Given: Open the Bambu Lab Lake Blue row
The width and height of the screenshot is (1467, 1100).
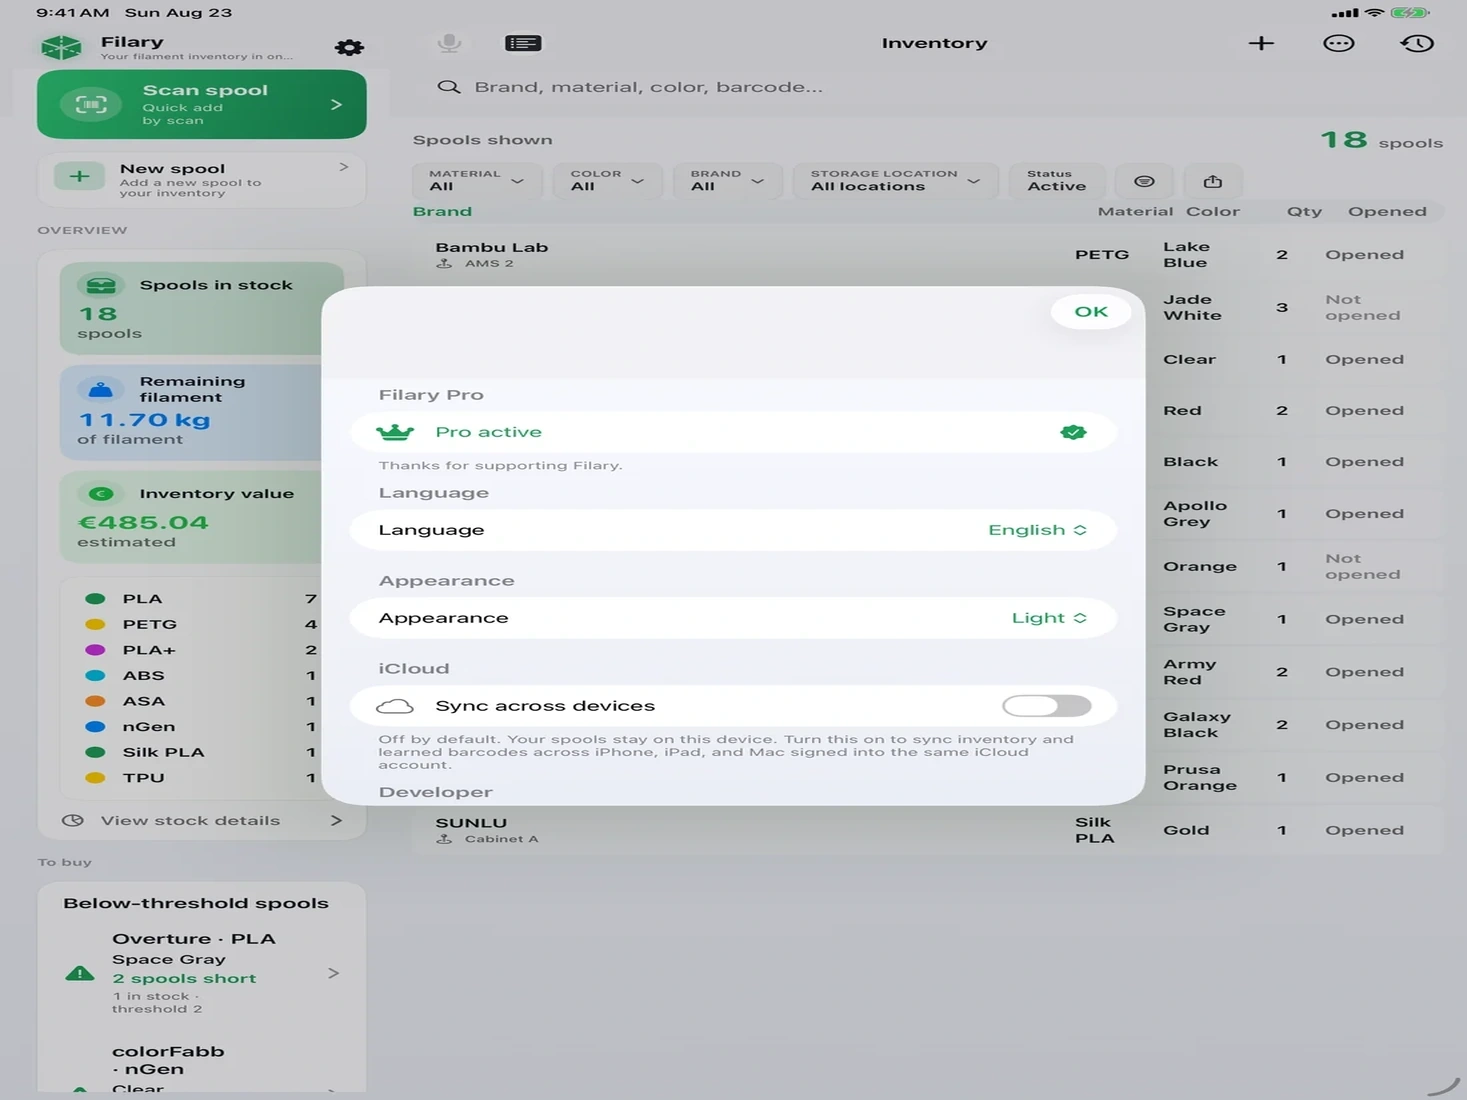Looking at the screenshot, I should pos(926,255).
